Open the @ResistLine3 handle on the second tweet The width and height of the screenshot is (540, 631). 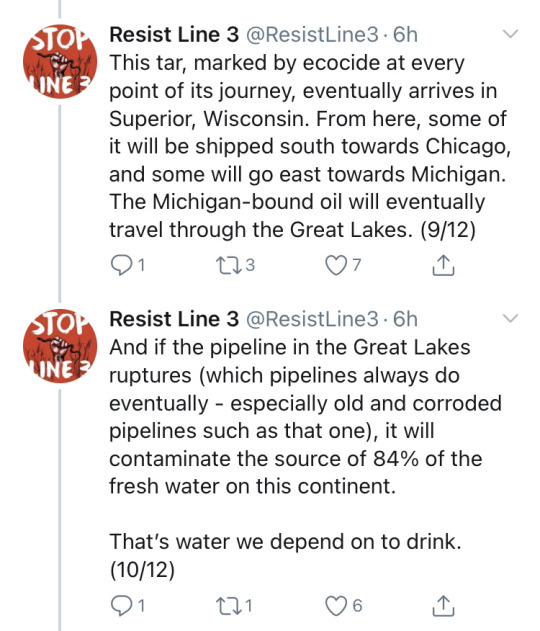click(312, 319)
